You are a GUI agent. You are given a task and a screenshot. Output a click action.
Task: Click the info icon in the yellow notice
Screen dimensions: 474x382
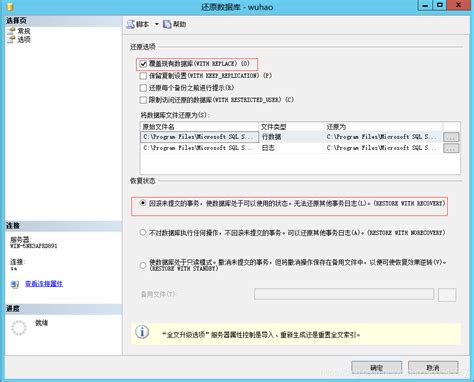point(142,332)
